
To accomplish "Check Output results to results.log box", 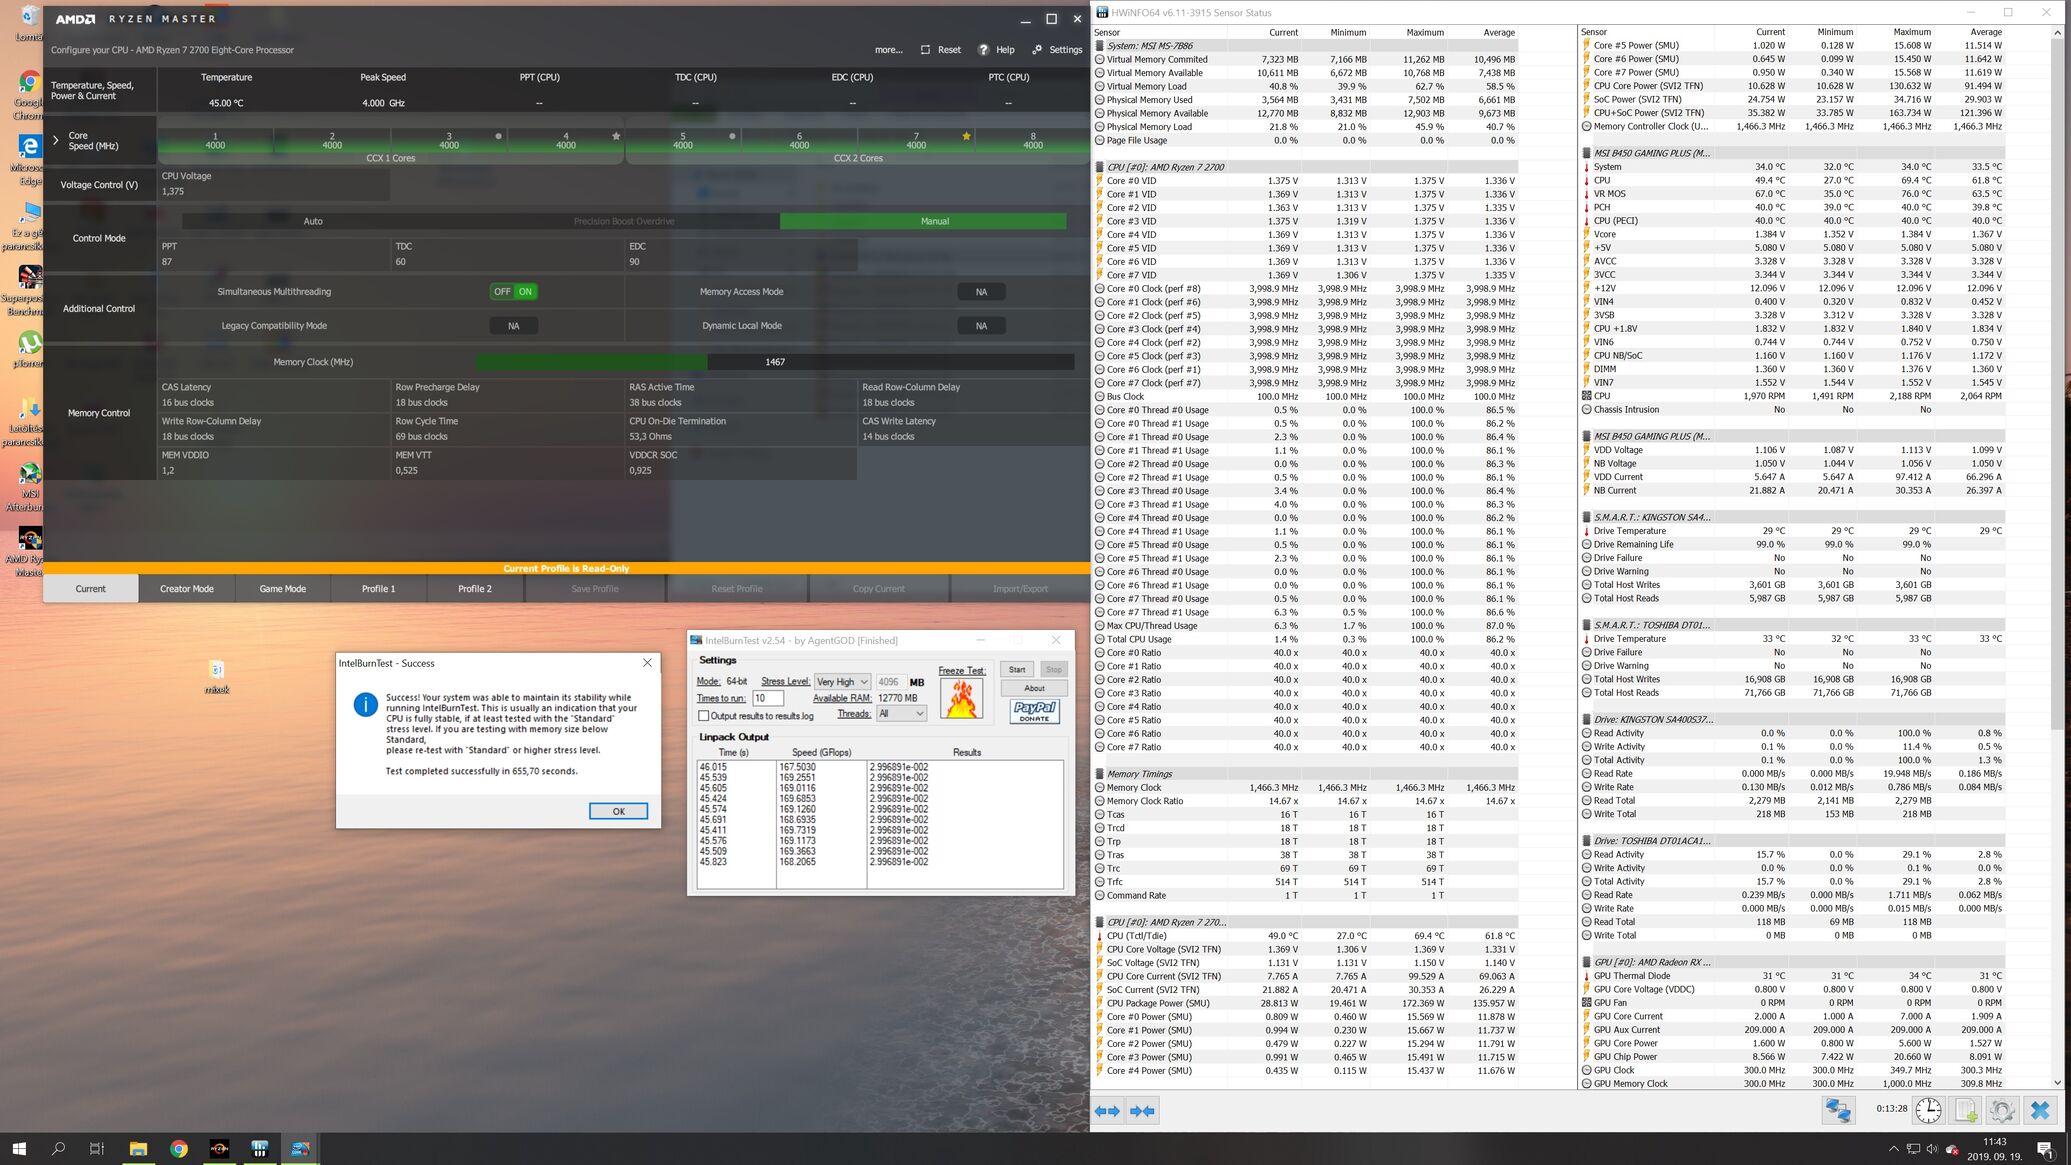I will 704,716.
